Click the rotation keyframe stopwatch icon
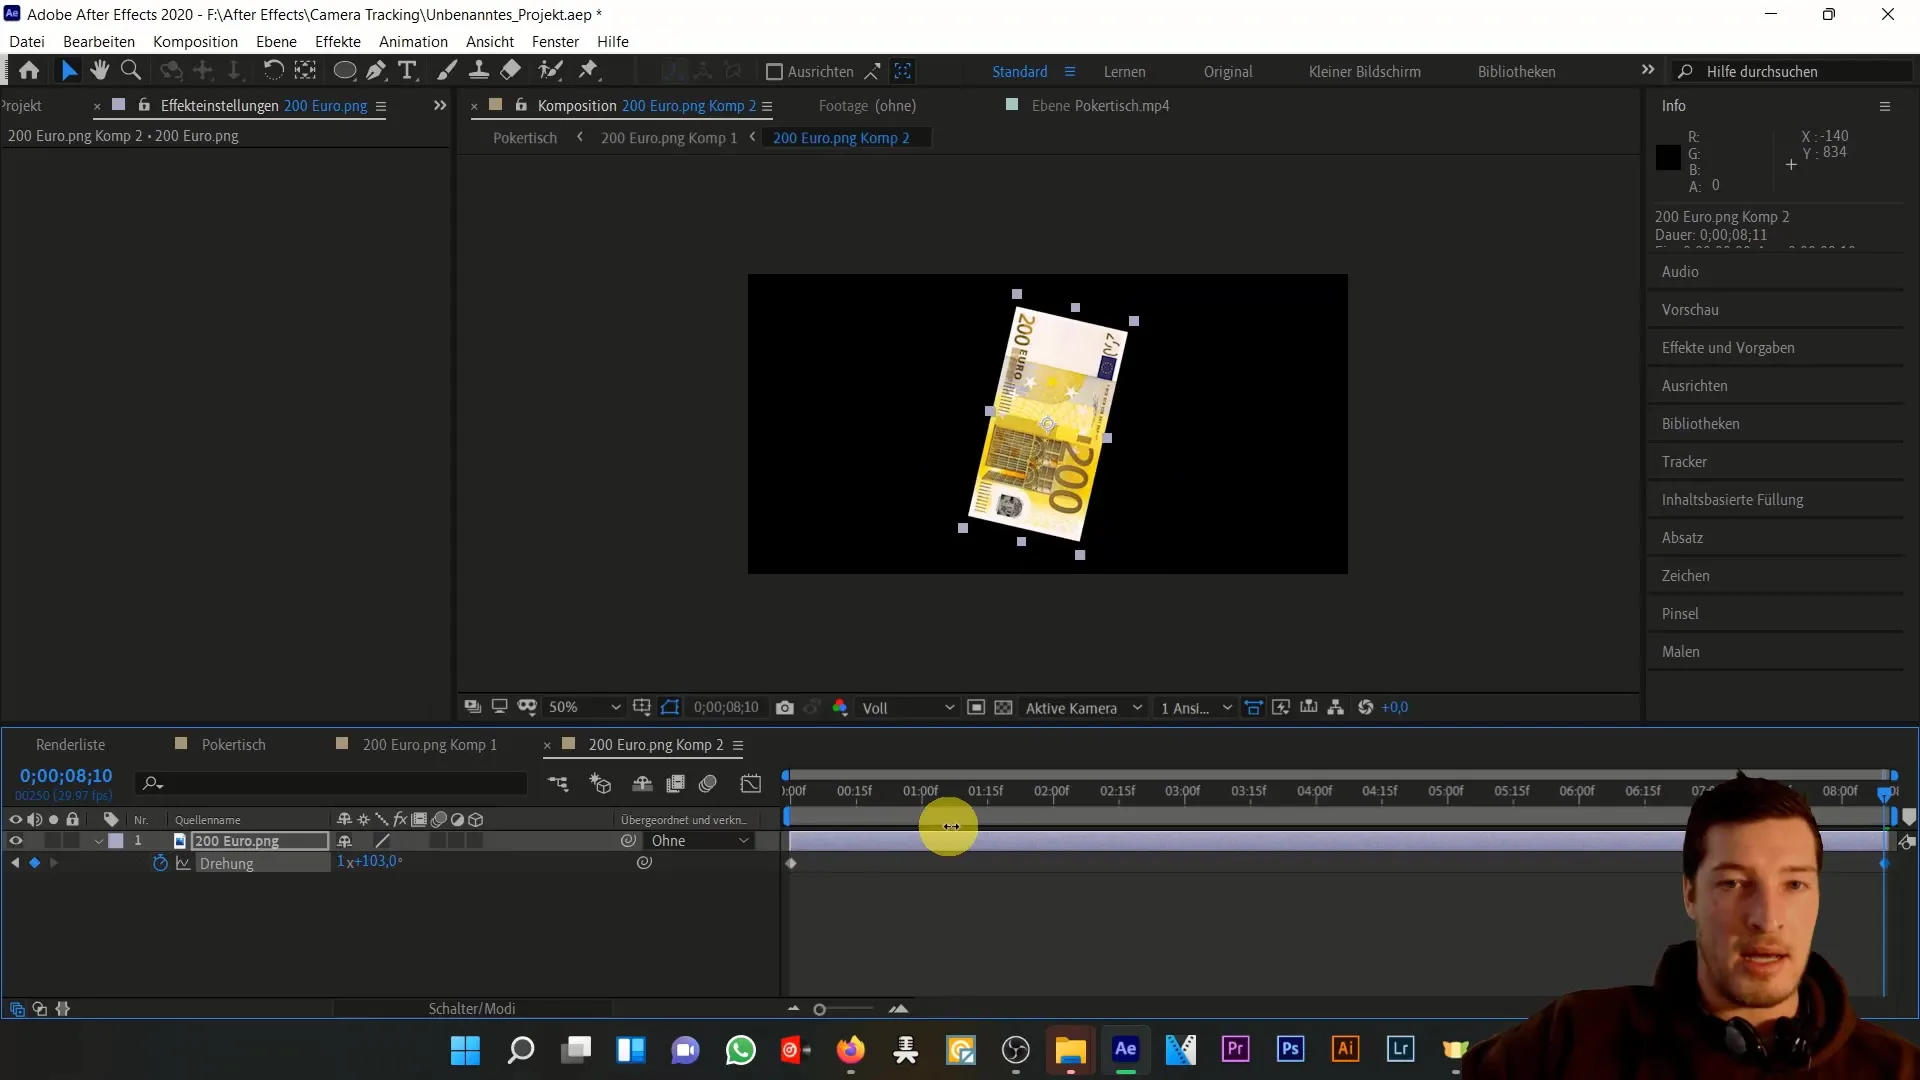This screenshot has width=1920, height=1080. 160,862
